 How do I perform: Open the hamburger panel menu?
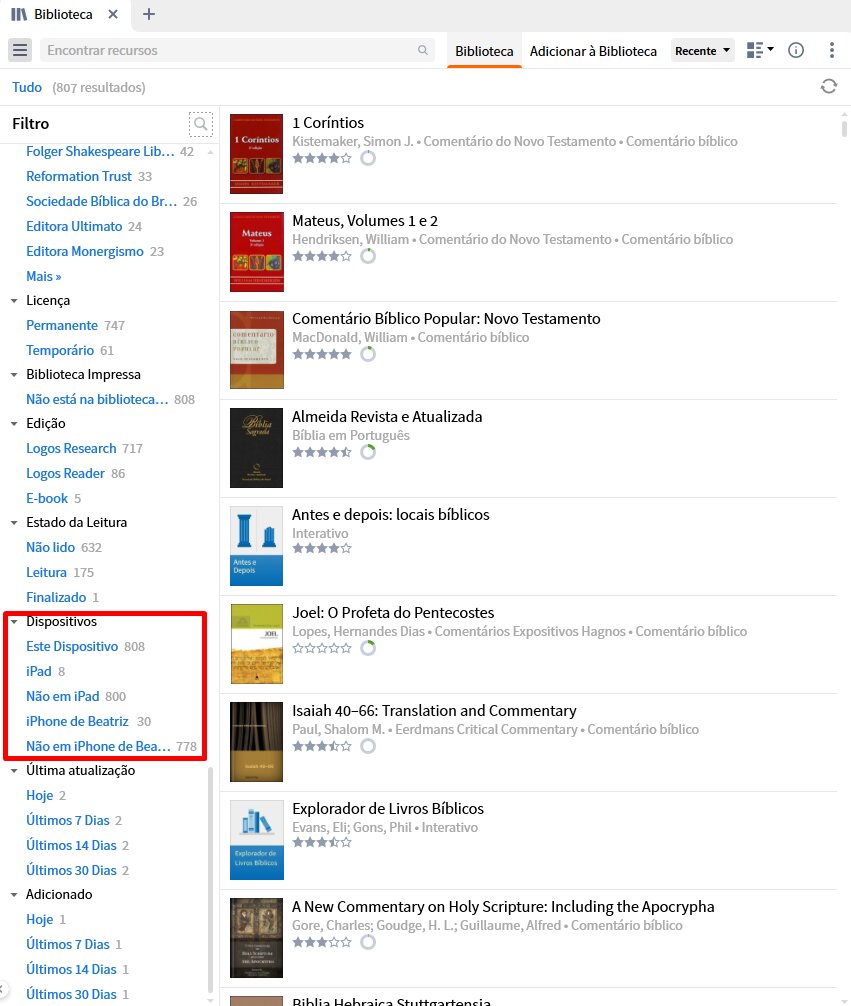pyautogui.click(x=20, y=50)
